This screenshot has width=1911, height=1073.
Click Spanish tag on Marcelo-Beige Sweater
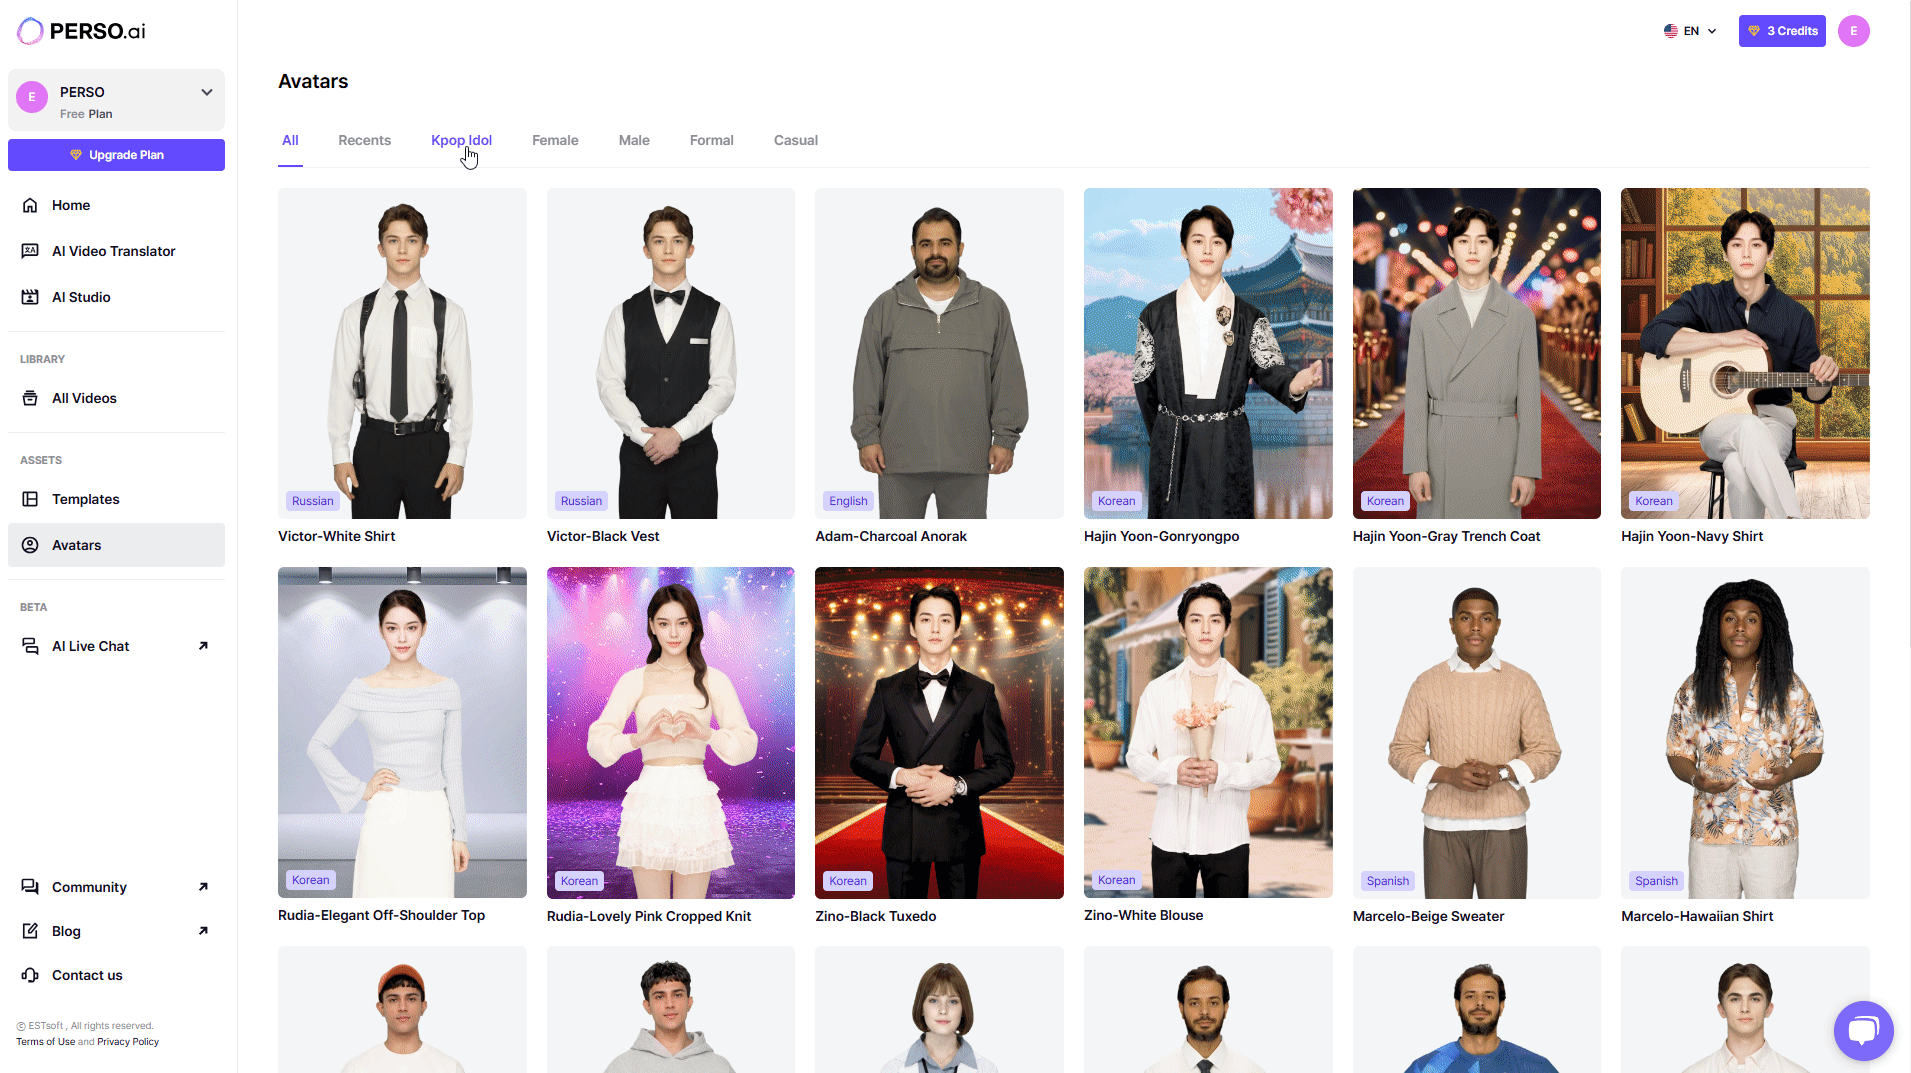(1387, 881)
